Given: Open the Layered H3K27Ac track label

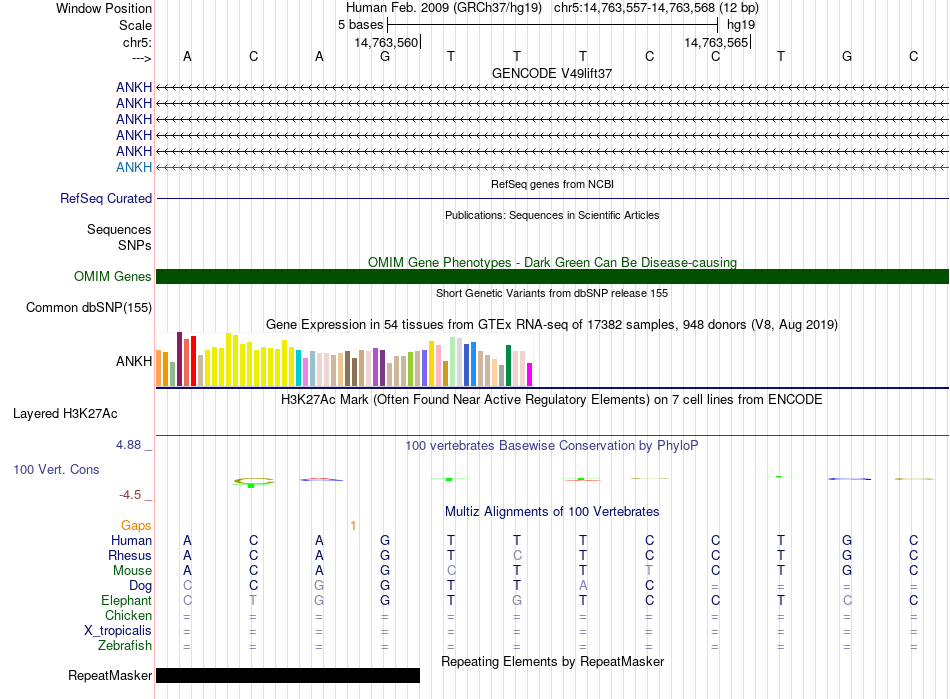Looking at the screenshot, I should point(65,413).
